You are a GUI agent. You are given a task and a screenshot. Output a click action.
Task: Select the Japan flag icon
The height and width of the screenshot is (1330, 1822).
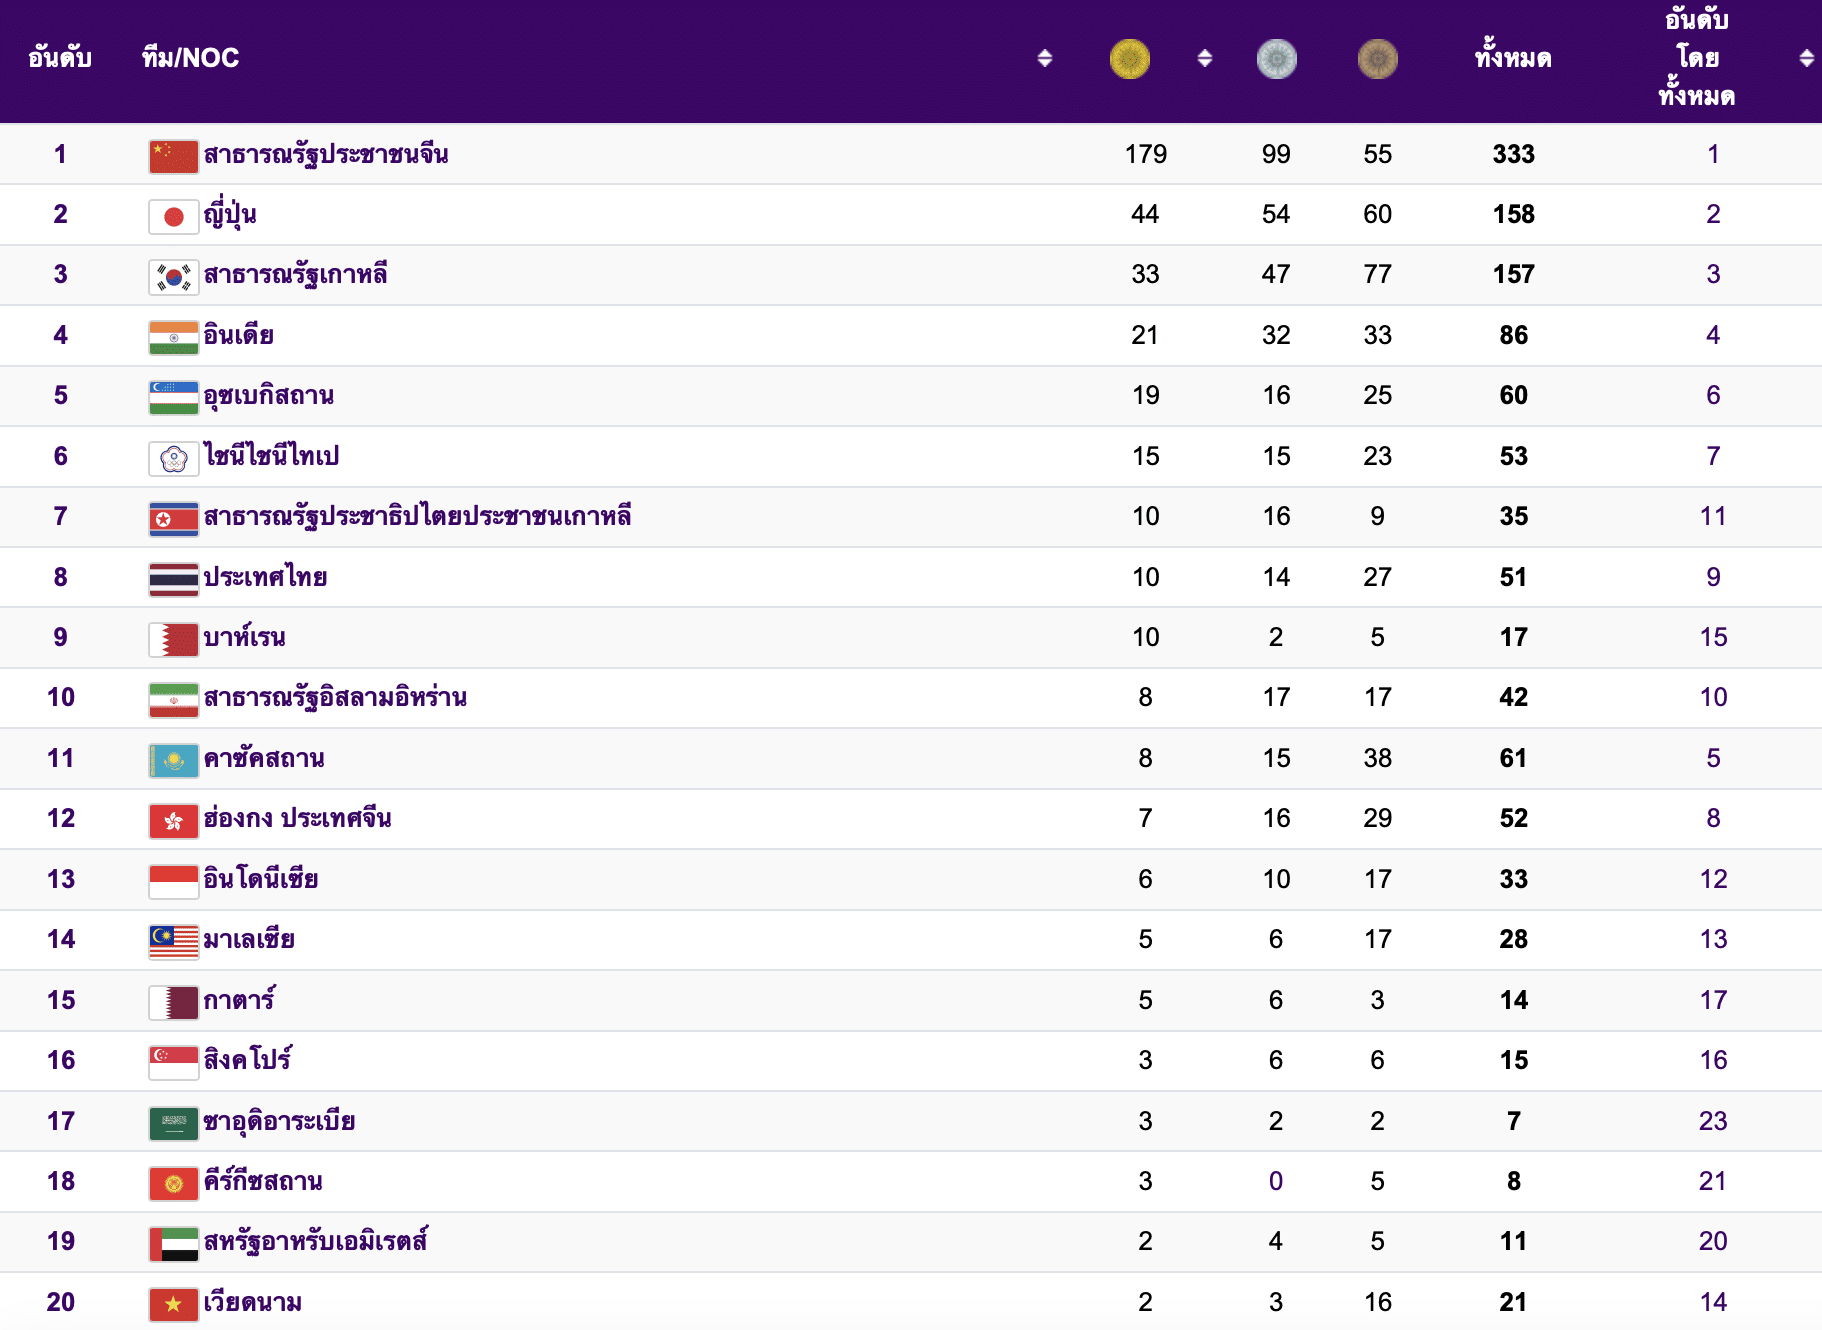(x=173, y=215)
